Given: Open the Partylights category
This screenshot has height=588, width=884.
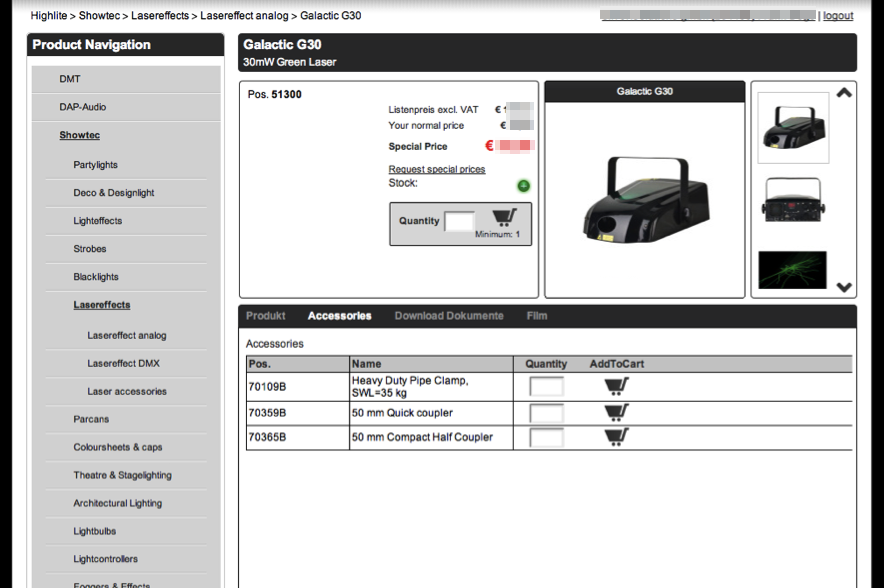Looking at the screenshot, I should tap(95, 165).
